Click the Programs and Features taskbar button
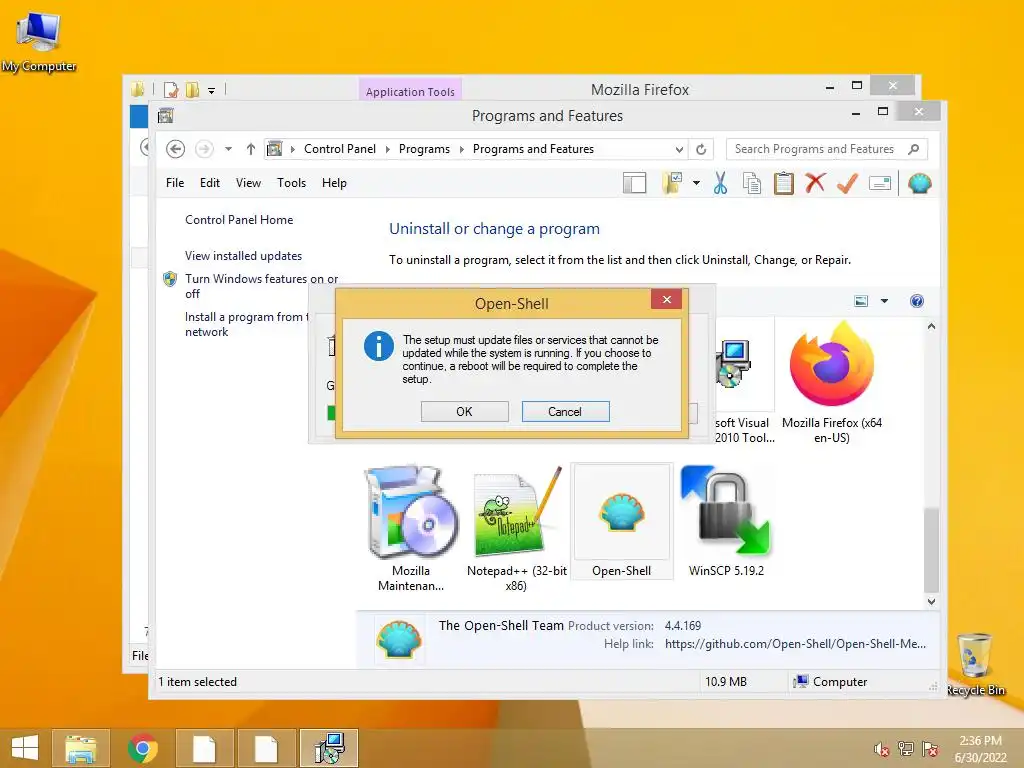Image resolution: width=1024 pixels, height=768 pixels. [329, 748]
